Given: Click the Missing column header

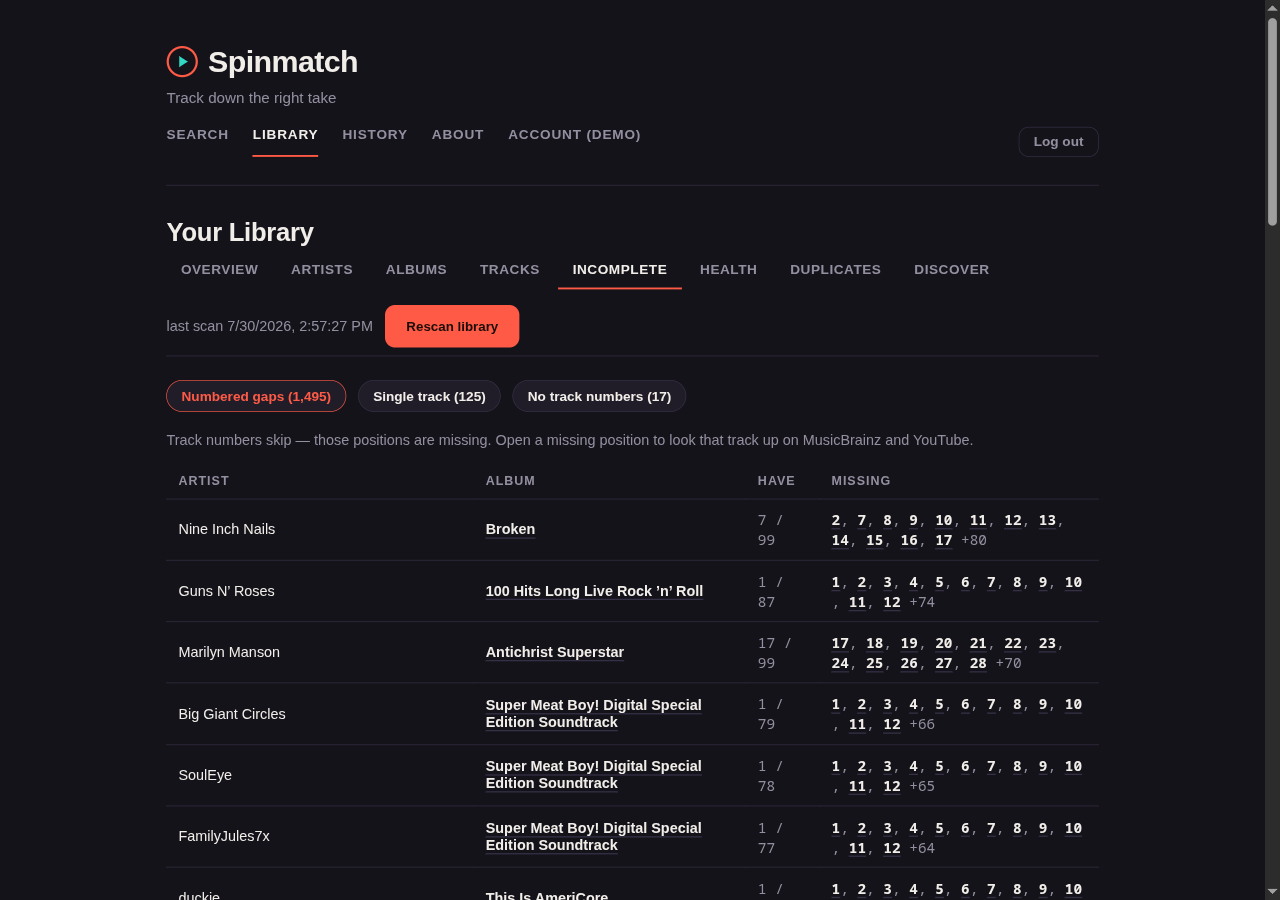Looking at the screenshot, I should point(861,481).
